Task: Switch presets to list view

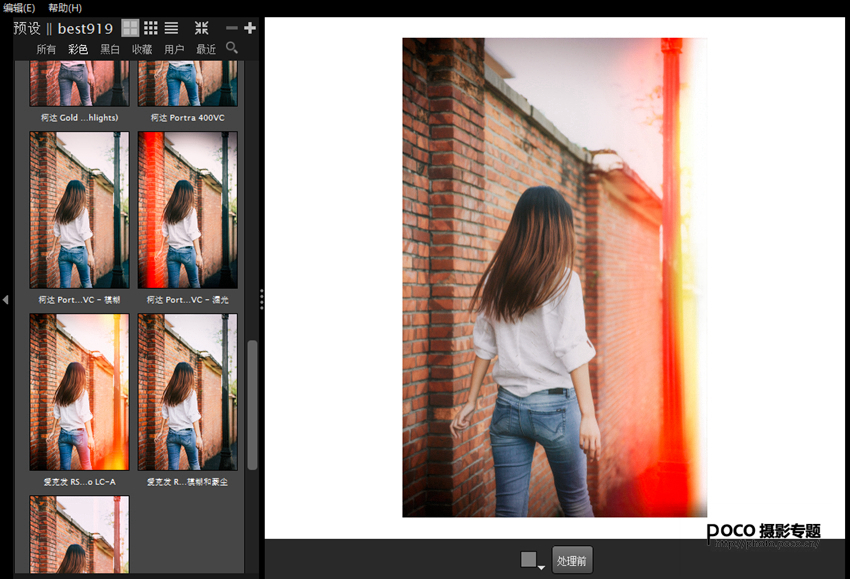Action: 171,28
